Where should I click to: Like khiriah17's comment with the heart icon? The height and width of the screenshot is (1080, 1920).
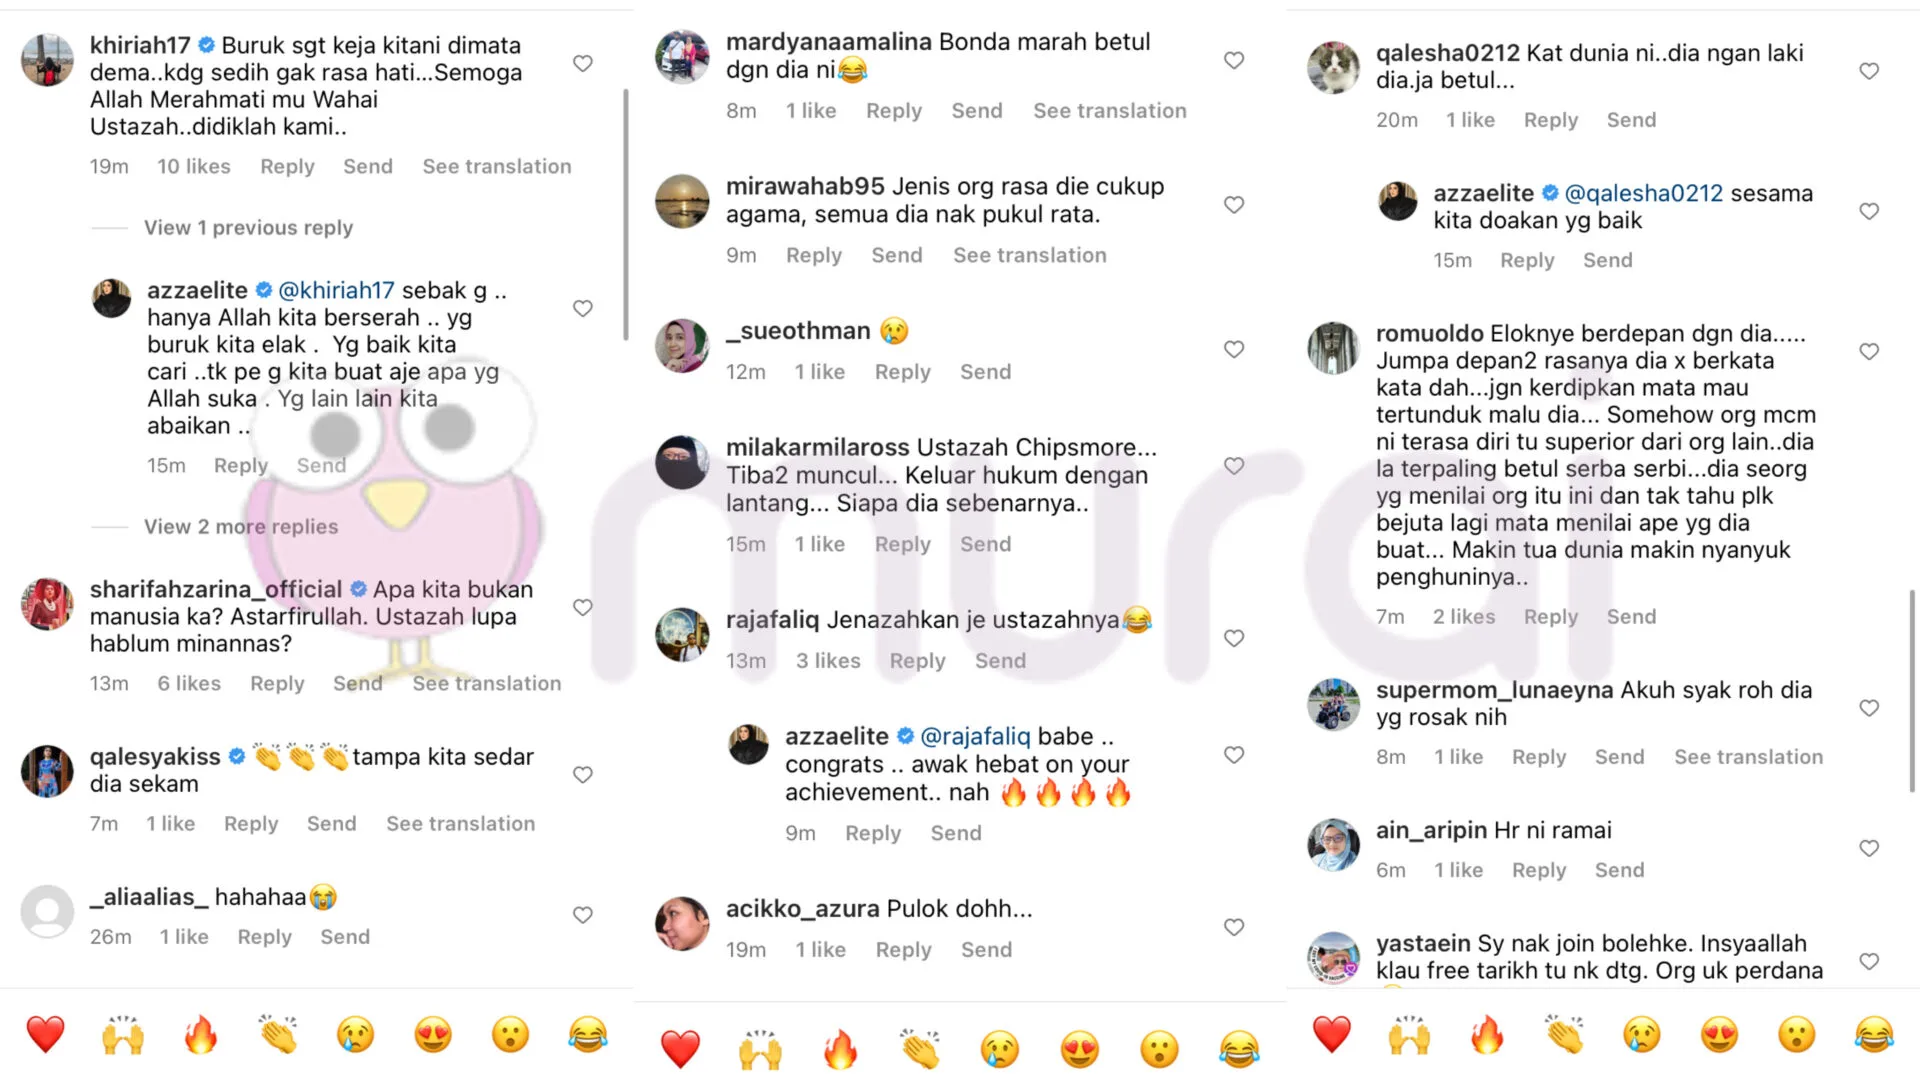click(x=583, y=64)
